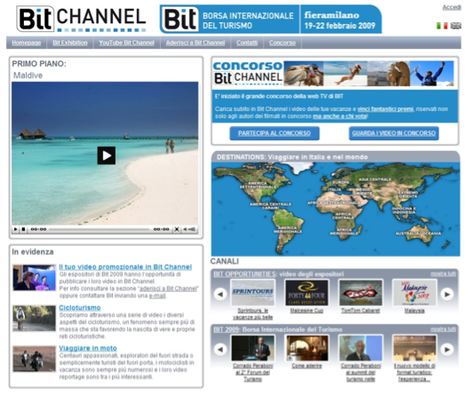Viewport: 470px width, 395px height.
Task: Click the 'Come aderire' caption link
Action: point(307,366)
